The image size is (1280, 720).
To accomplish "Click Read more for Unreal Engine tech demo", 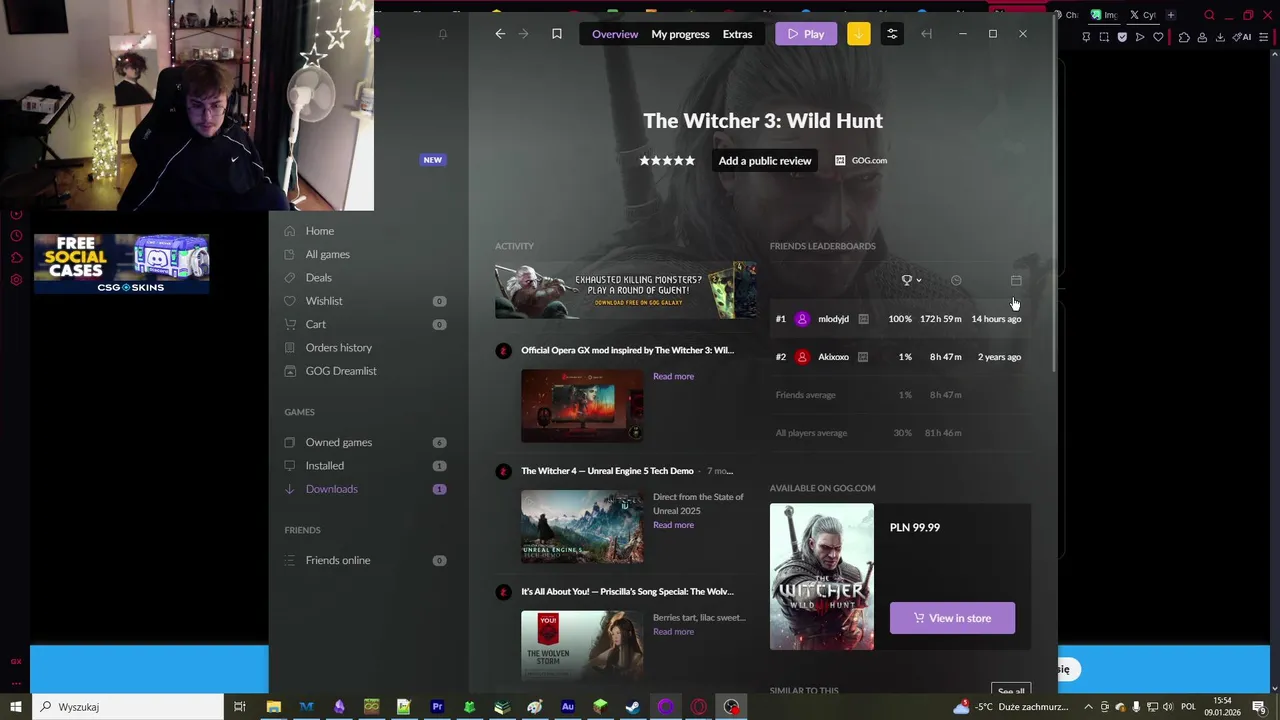I will tap(673, 525).
